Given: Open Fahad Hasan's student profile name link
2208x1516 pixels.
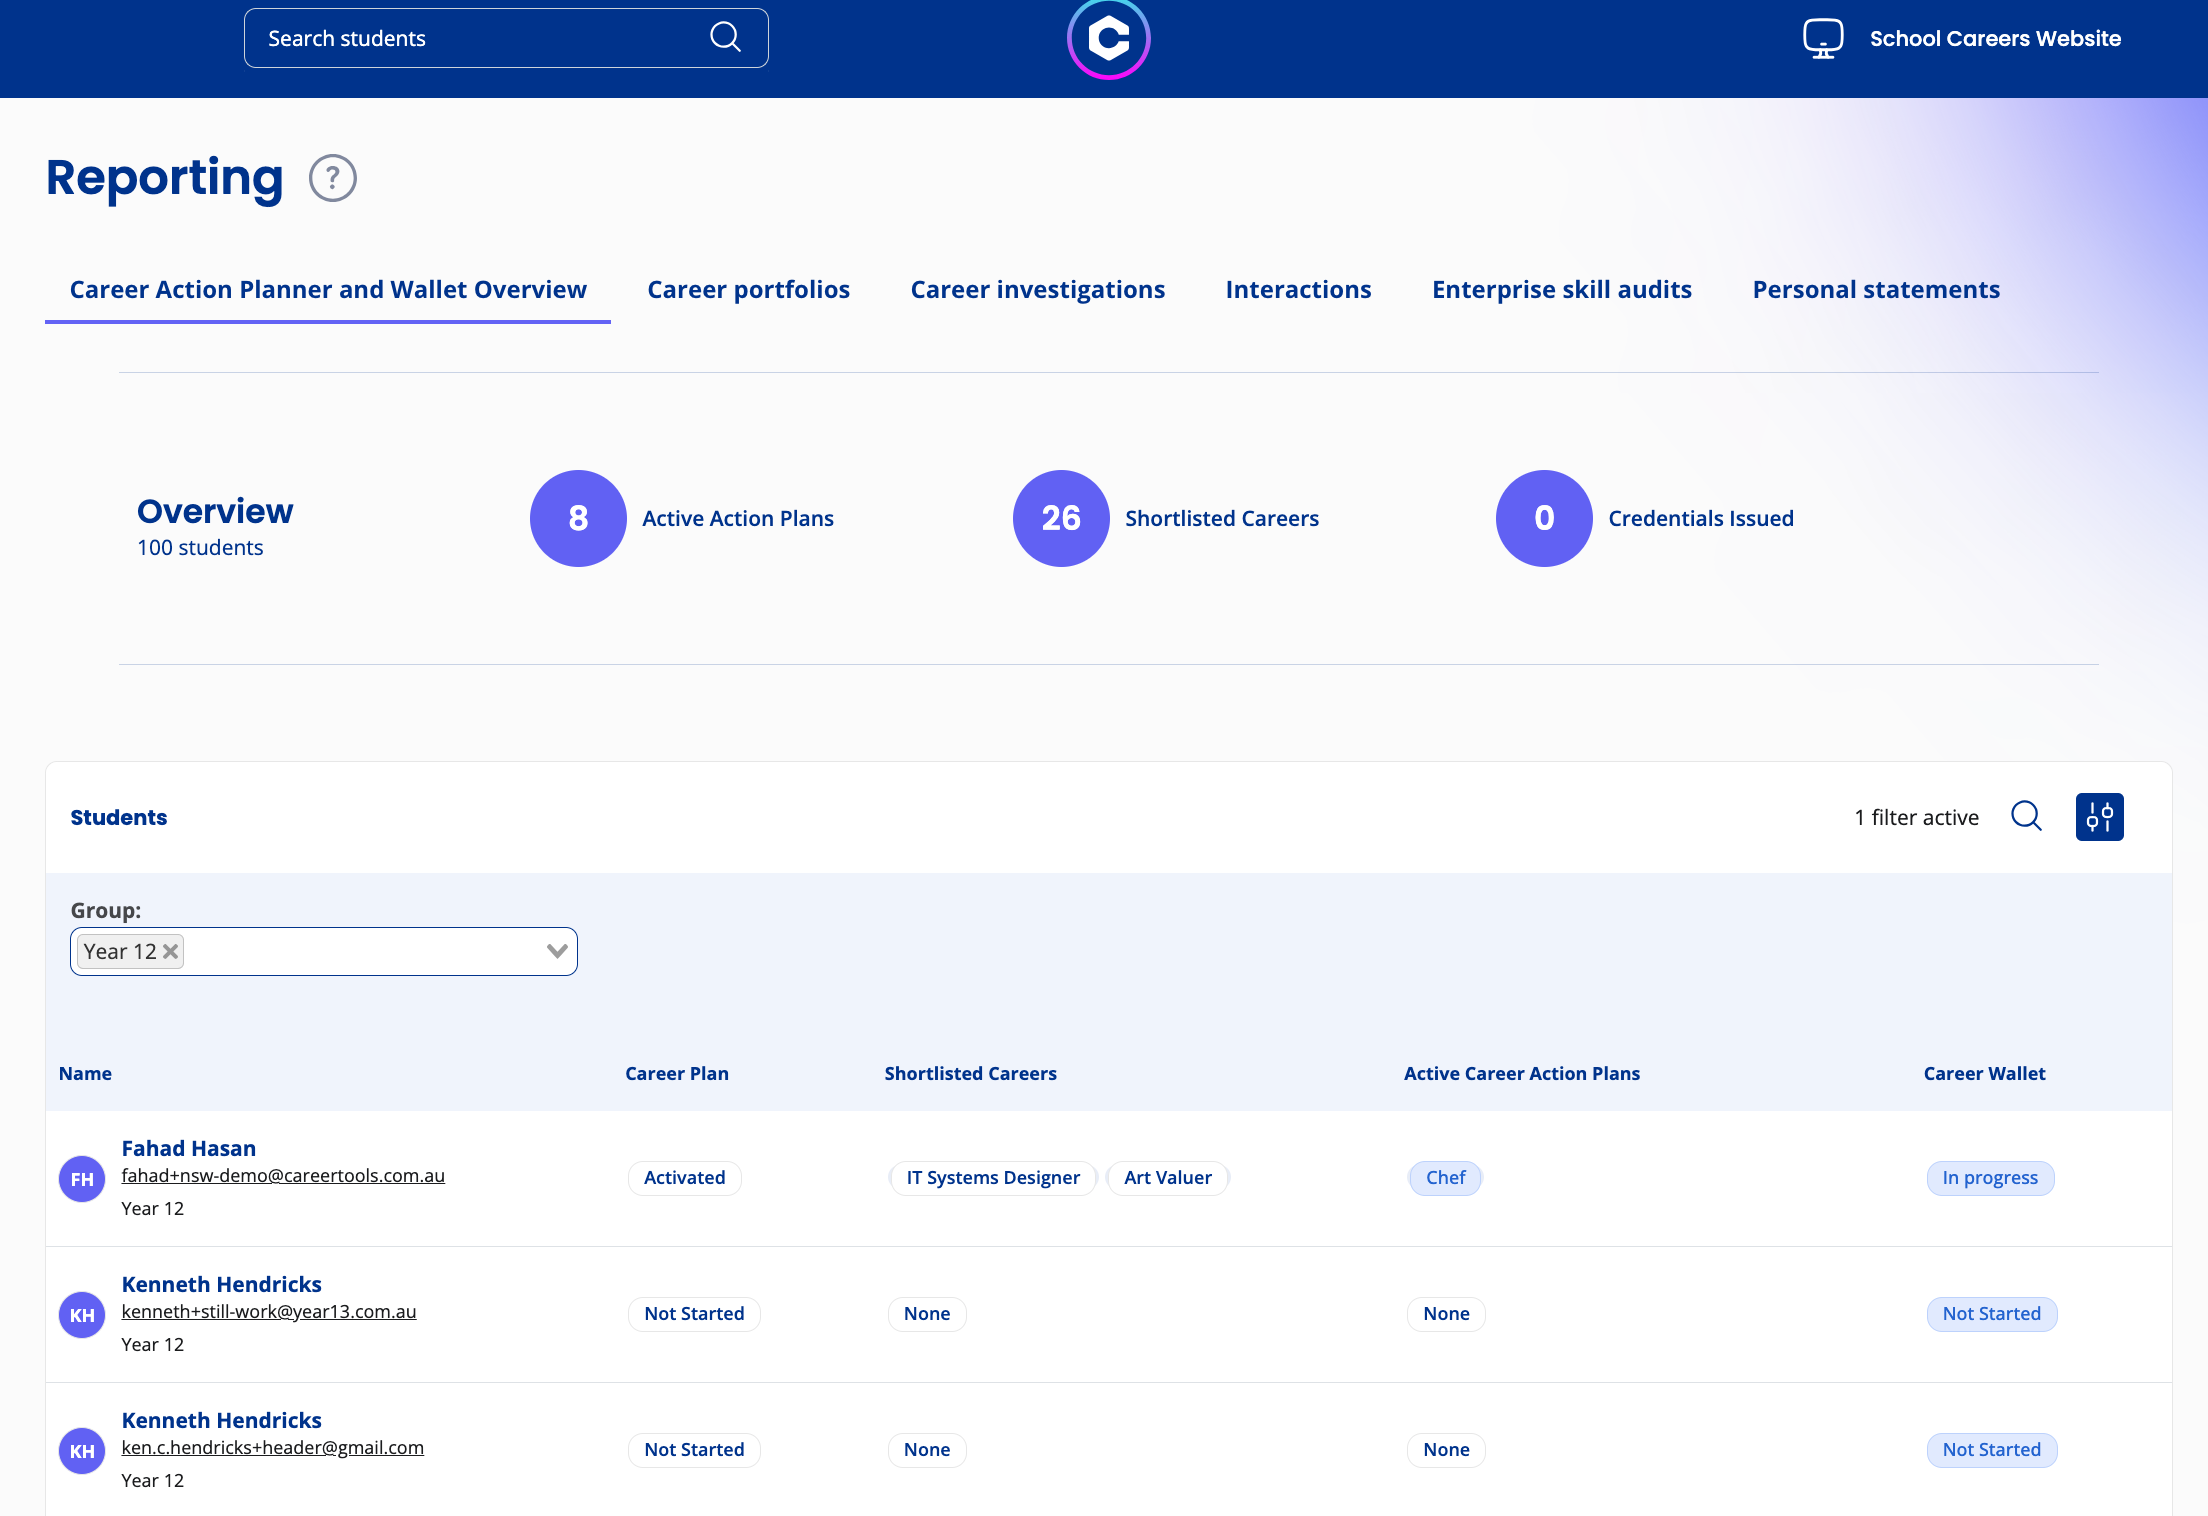Looking at the screenshot, I should 189,1148.
